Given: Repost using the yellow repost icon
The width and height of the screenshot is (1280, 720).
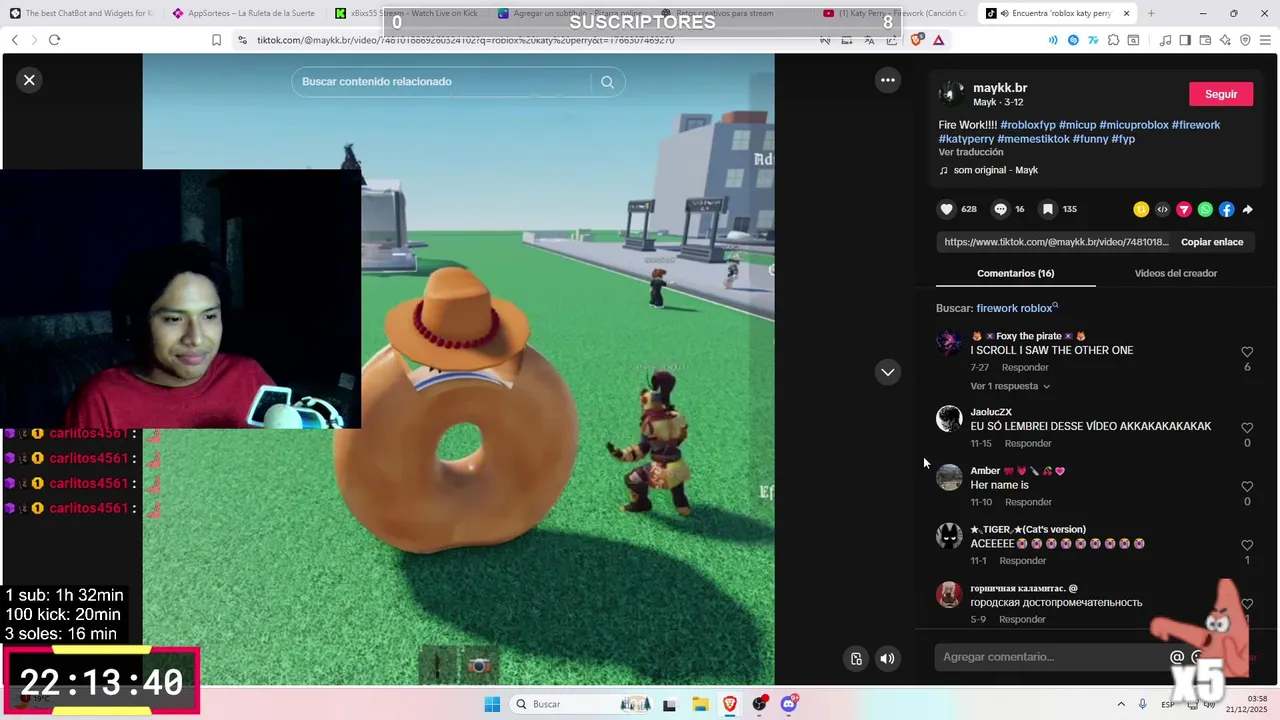Looking at the screenshot, I should 1141,209.
